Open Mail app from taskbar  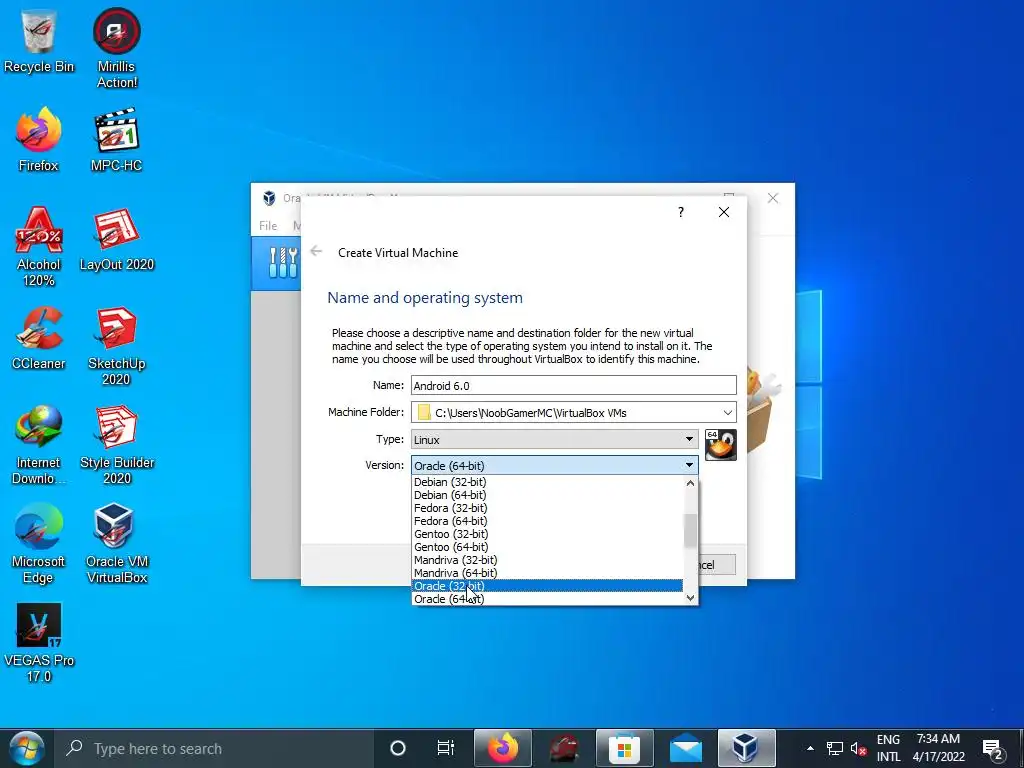coord(686,748)
